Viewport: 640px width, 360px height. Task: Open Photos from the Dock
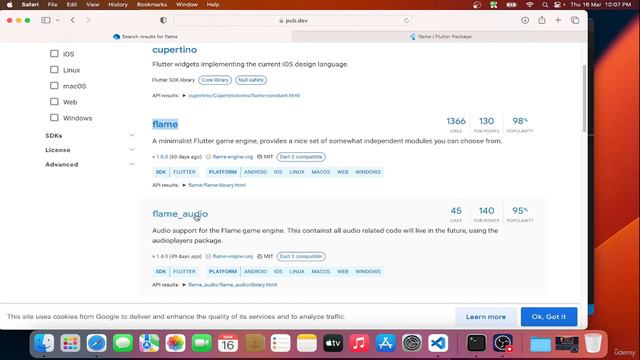click(176, 343)
